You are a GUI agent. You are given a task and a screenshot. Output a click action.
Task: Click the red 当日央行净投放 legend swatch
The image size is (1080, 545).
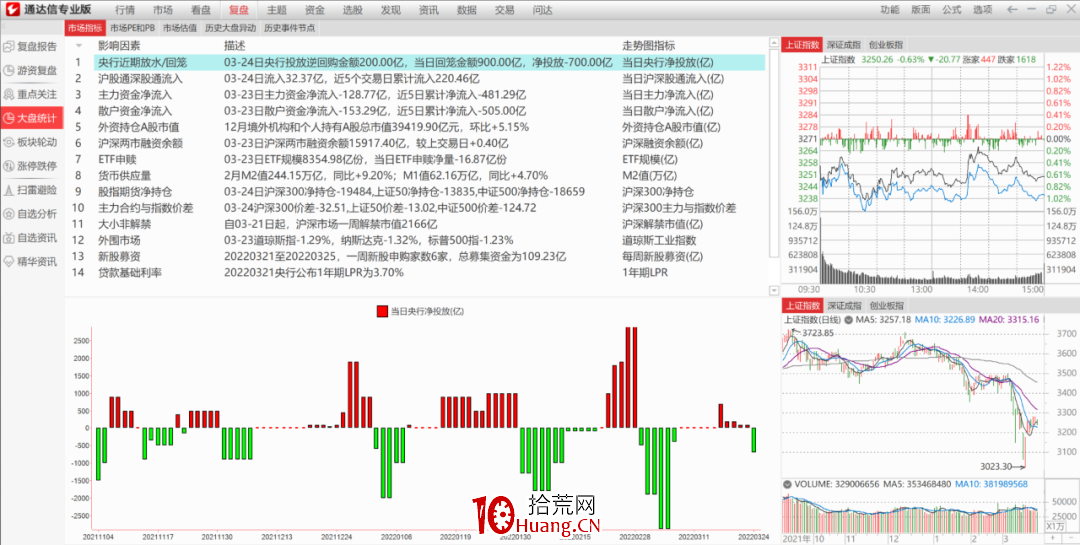tap(382, 311)
